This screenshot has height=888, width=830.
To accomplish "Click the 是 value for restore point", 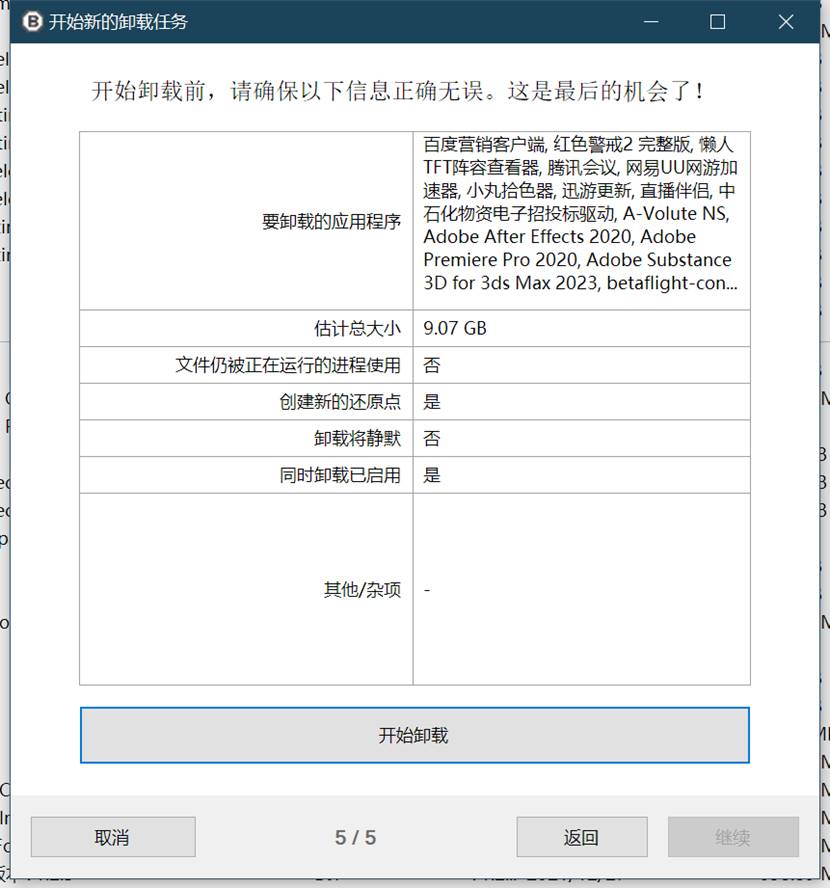I will [x=431, y=402].
